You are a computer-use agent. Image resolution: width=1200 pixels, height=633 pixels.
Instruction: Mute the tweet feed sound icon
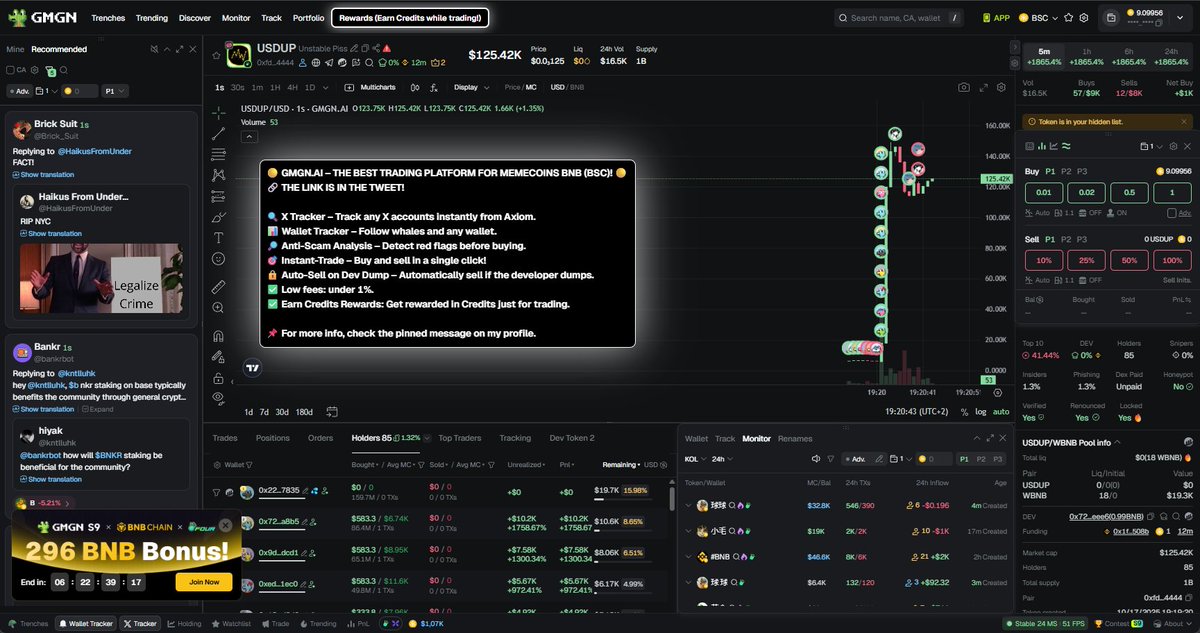pos(153,49)
